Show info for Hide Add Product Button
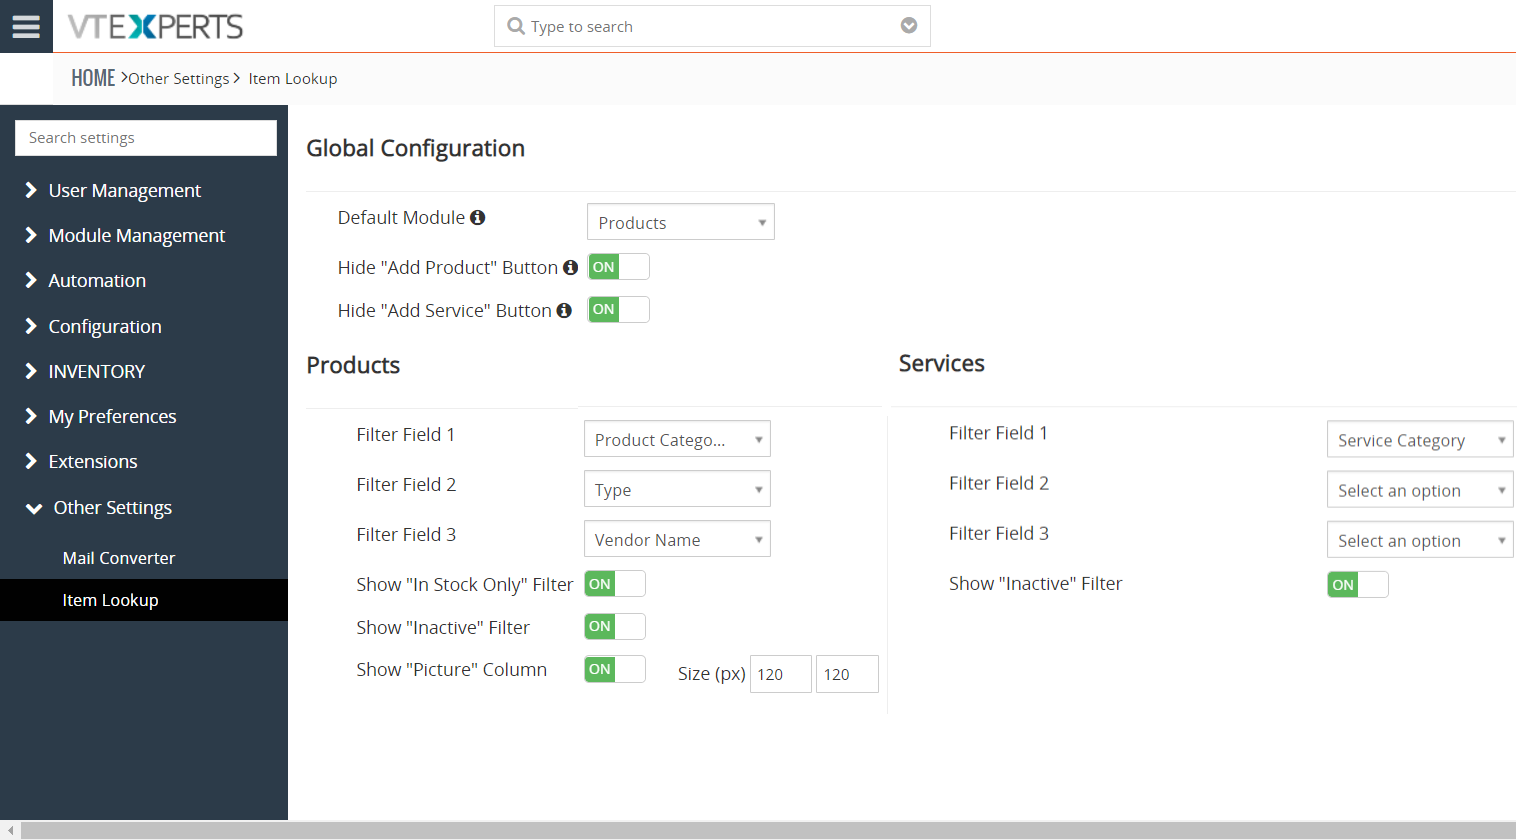 (x=570, y=267)
